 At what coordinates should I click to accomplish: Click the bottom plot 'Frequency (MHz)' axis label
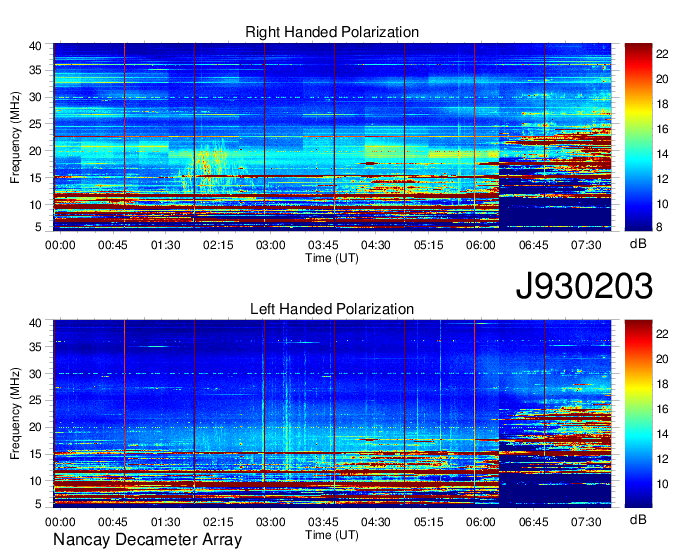(15, 414)
